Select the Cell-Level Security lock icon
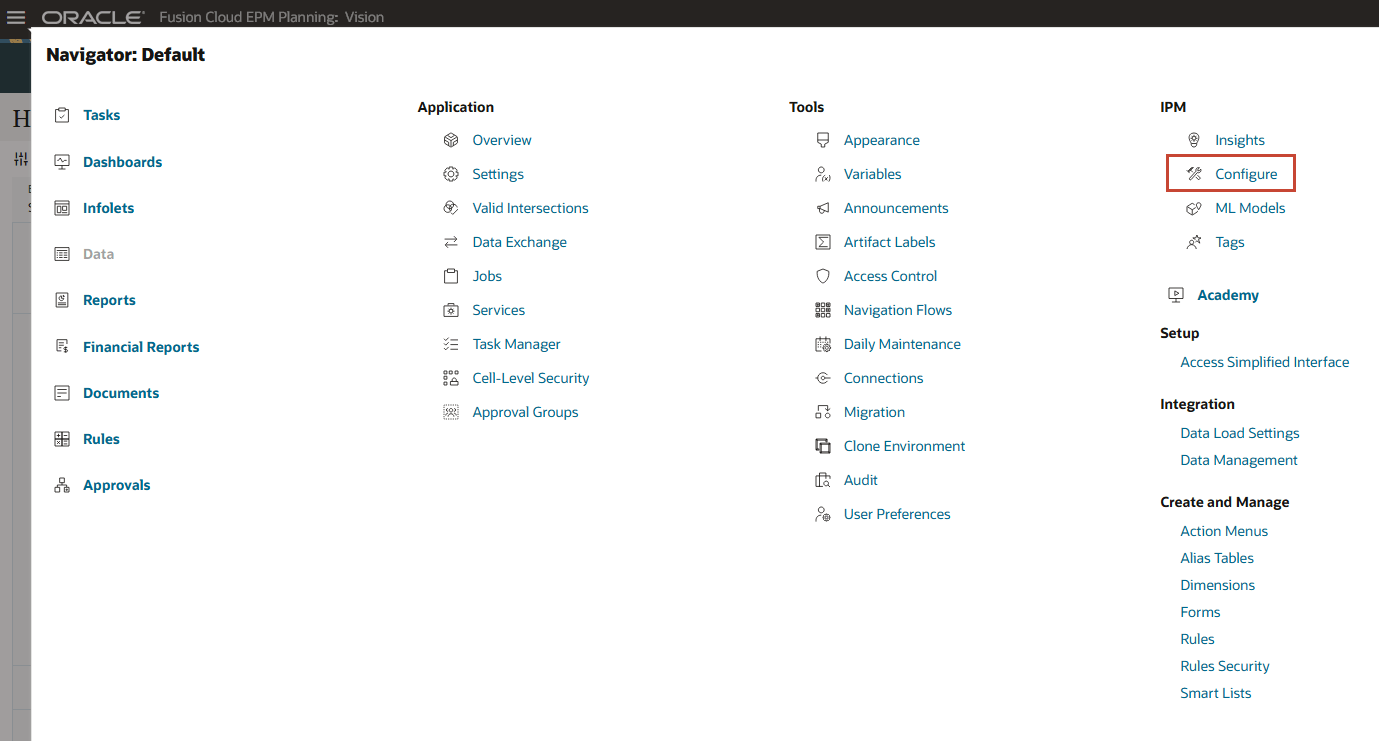 point(451,378)
